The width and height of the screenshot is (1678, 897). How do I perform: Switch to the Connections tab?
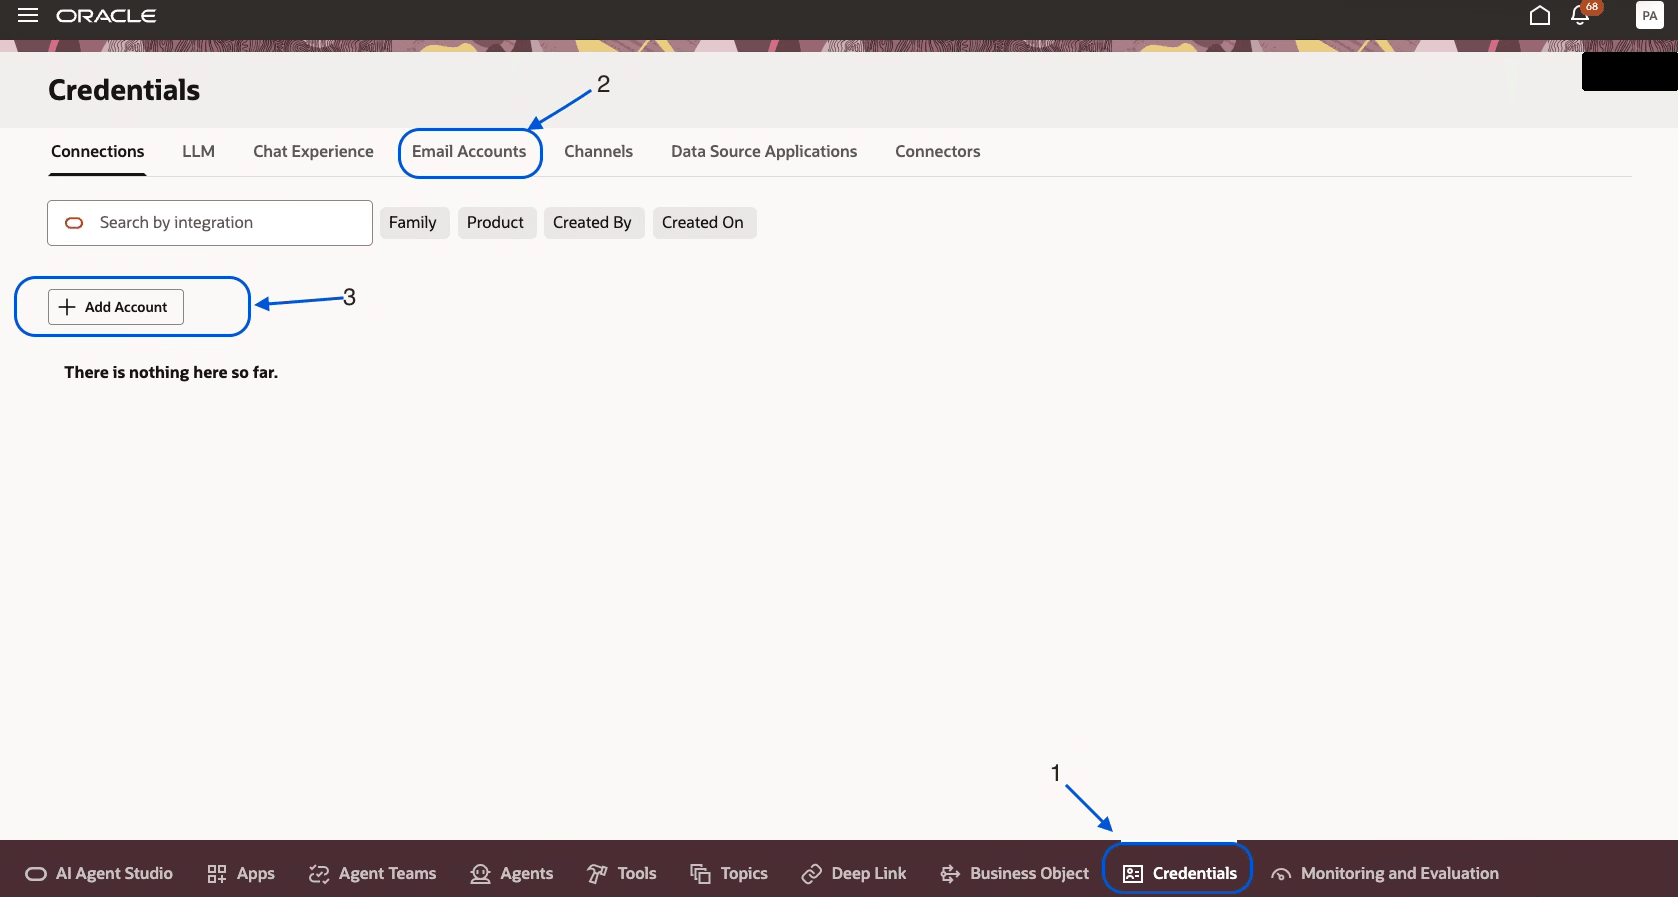pyautogui.click(x=98, y=152)
